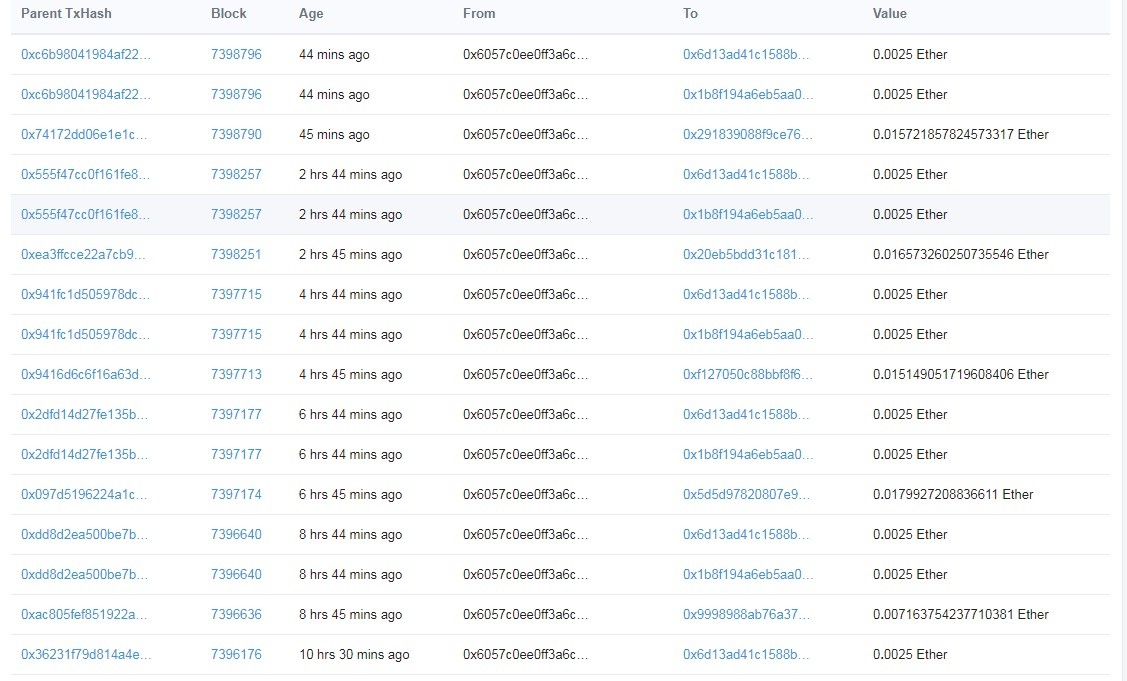The width and height of the screenshot is (1127, 681).
Task: Open 0x6d13ad41c1588b… address in block 7396640 row
Action: click(745, 535)
